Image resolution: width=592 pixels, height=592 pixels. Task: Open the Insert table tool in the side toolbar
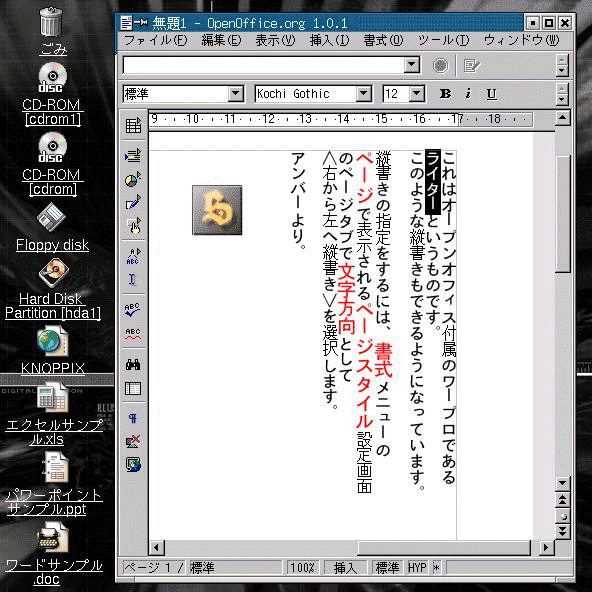pos(133,125)
